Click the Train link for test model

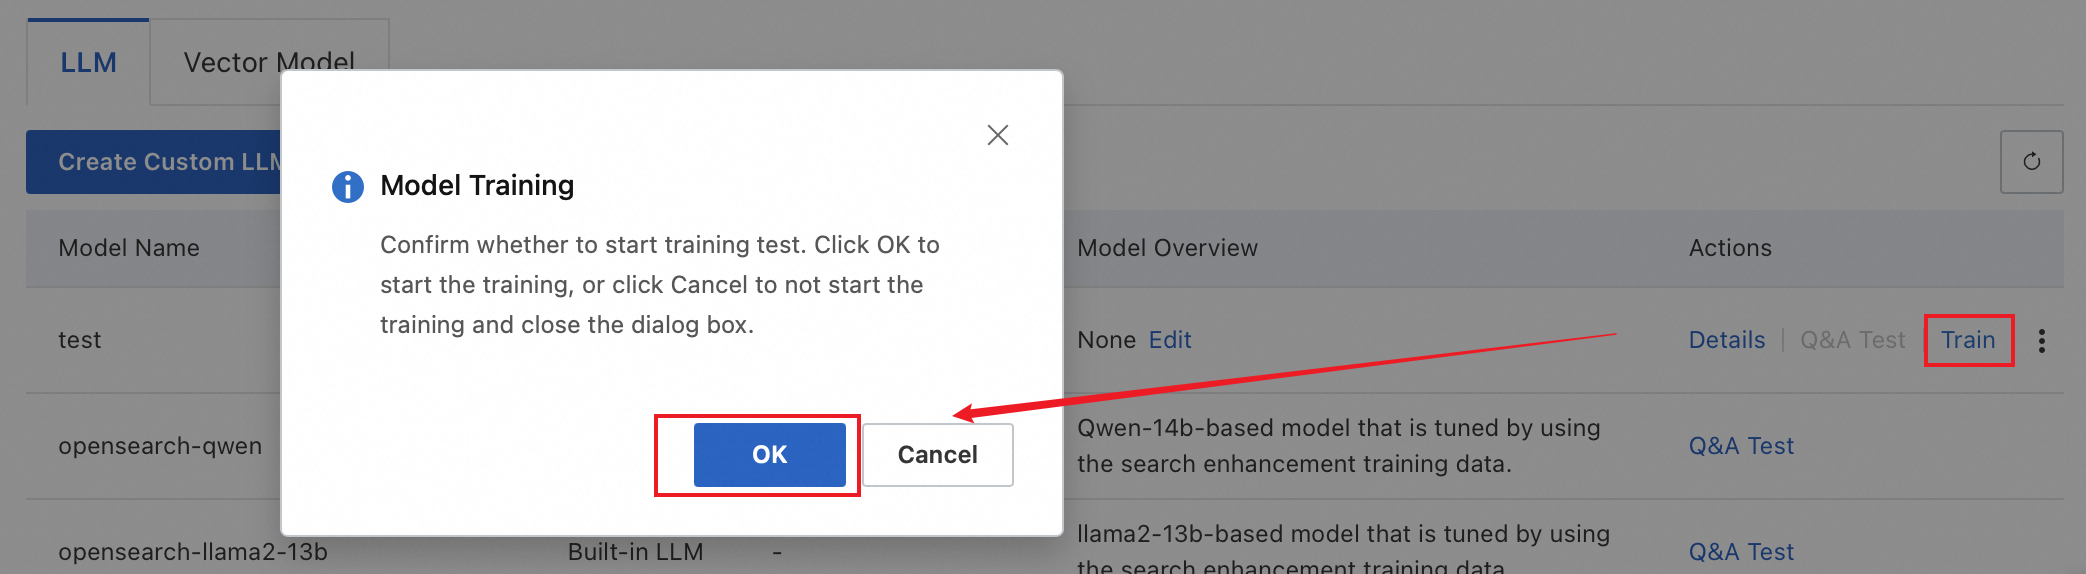pos(1967,340)
